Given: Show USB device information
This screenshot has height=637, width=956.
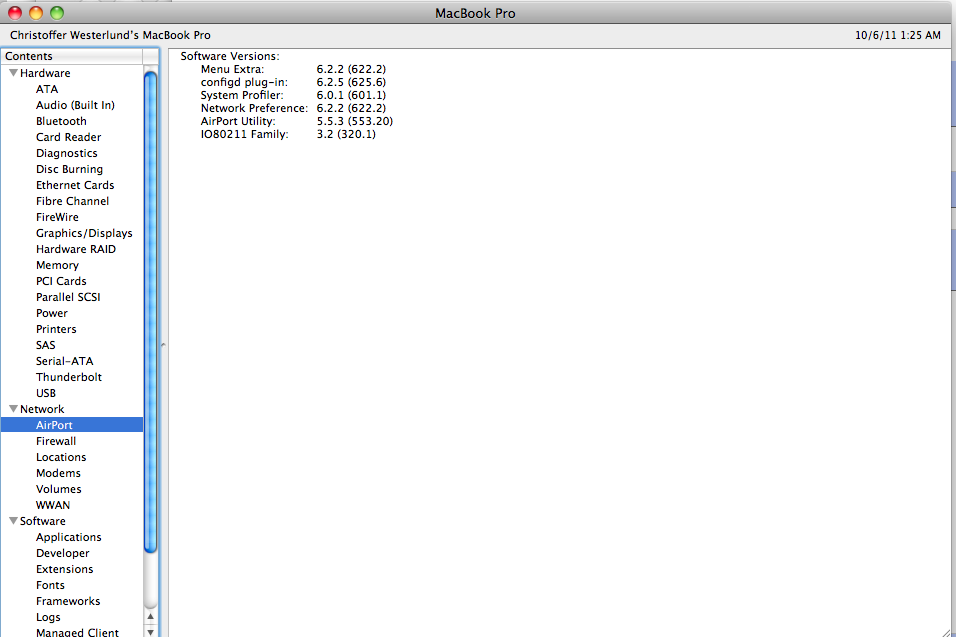Looking at the screenshot, I should click(46, 393).
